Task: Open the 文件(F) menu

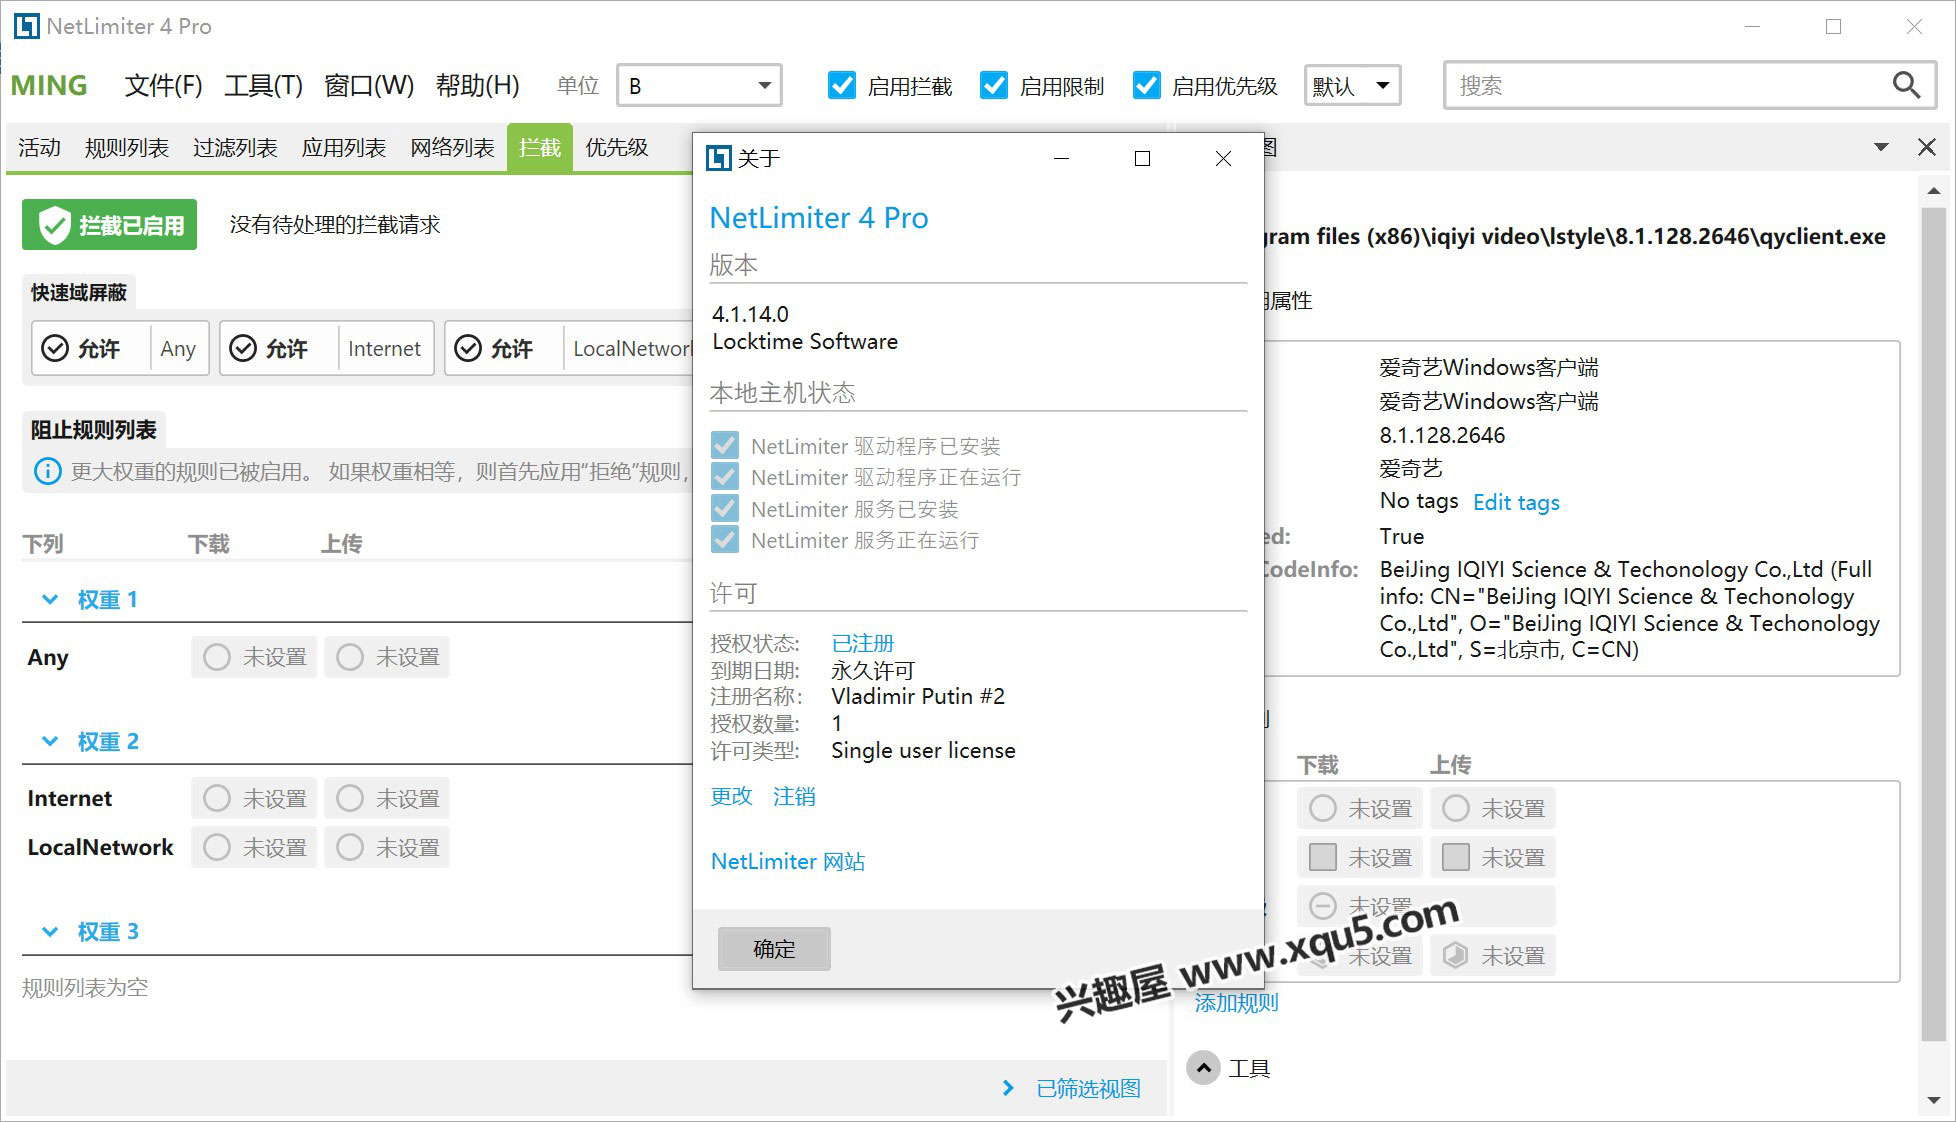Action: [x=163, y=86]
